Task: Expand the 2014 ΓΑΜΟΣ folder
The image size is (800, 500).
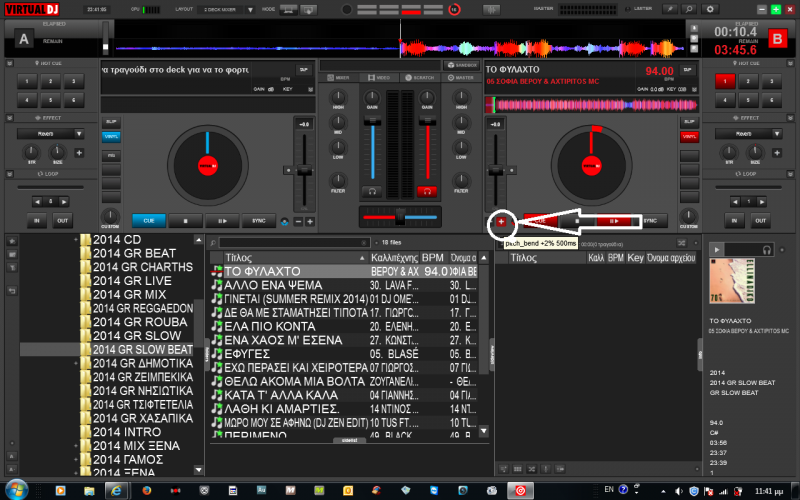Action: (76, 460)
